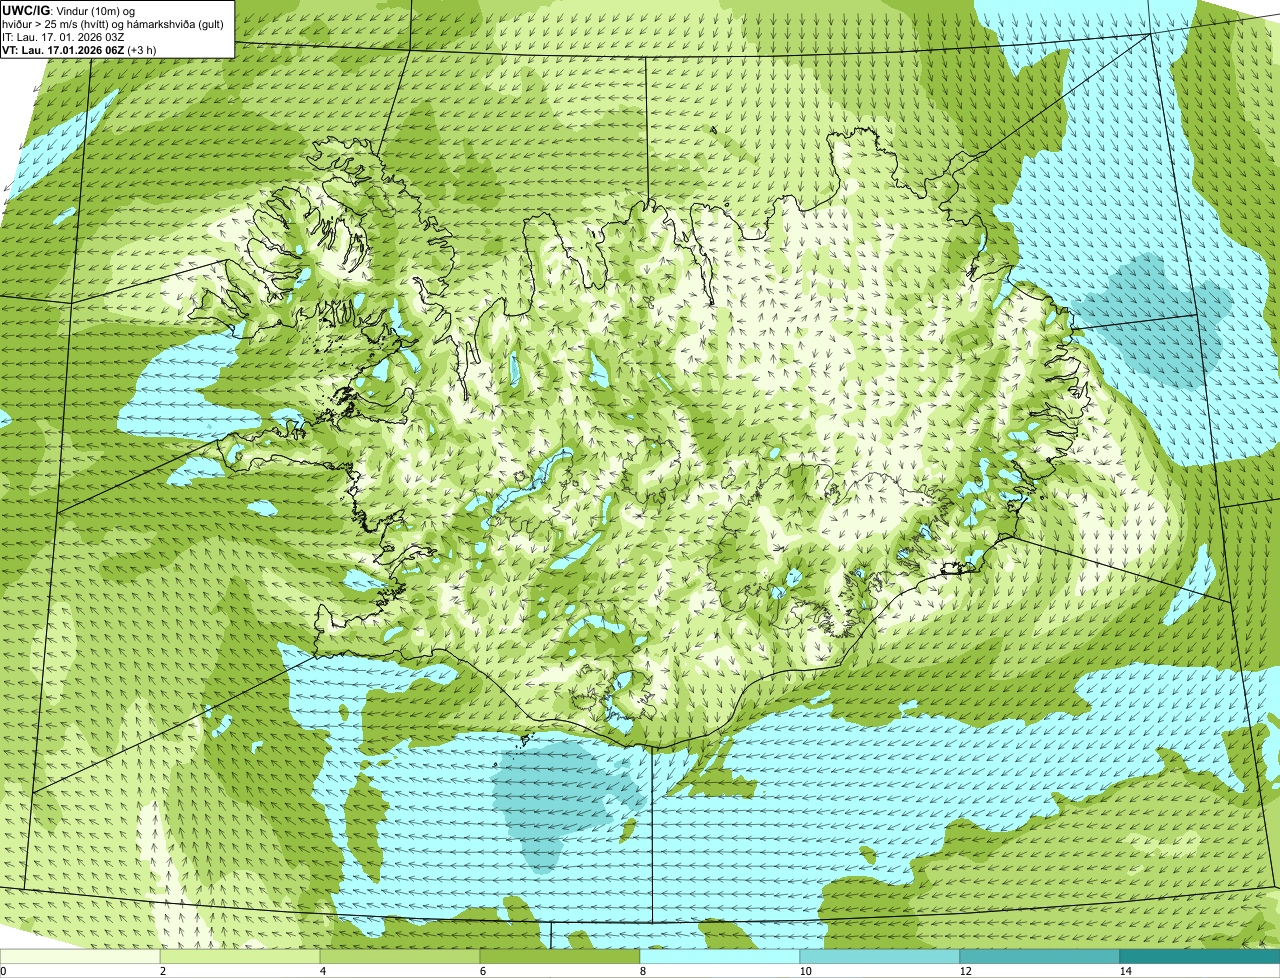This screenshot has width=1280, height=978.
Task: Click the light green 2–4 m/s legend swatch
Action: [240, 956]
